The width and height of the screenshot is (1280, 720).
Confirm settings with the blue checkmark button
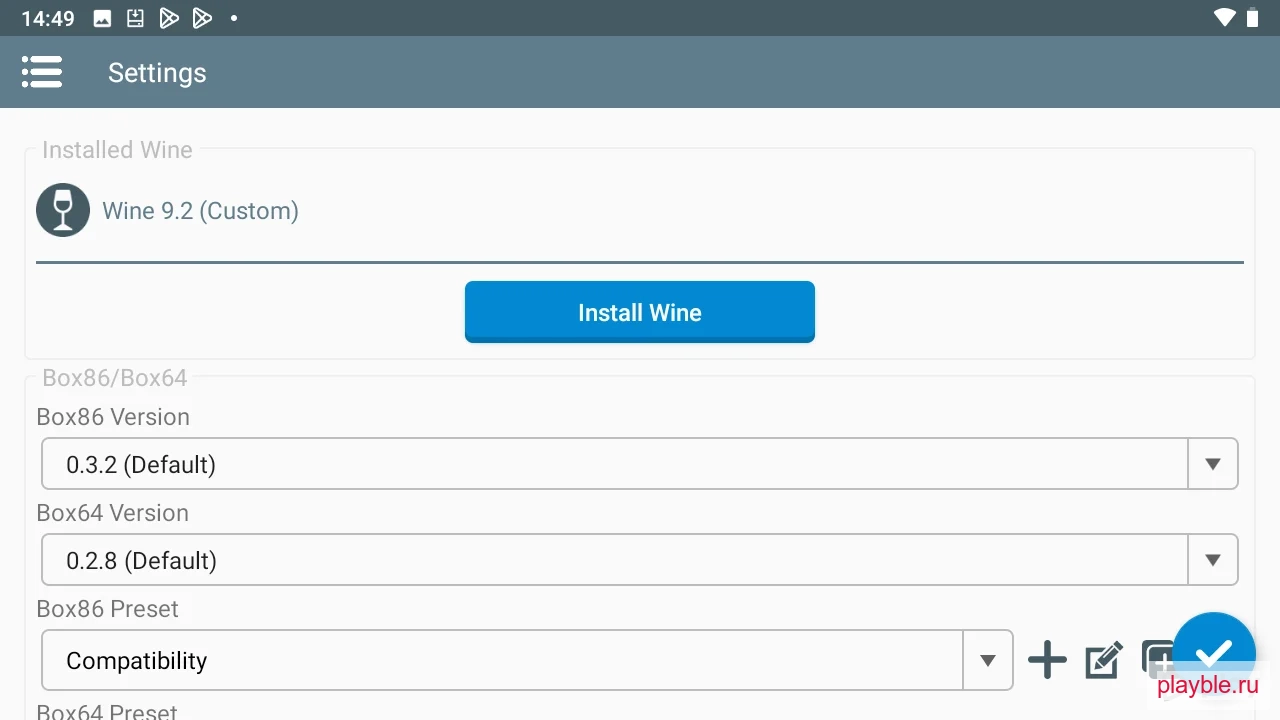coord(1214,653)
